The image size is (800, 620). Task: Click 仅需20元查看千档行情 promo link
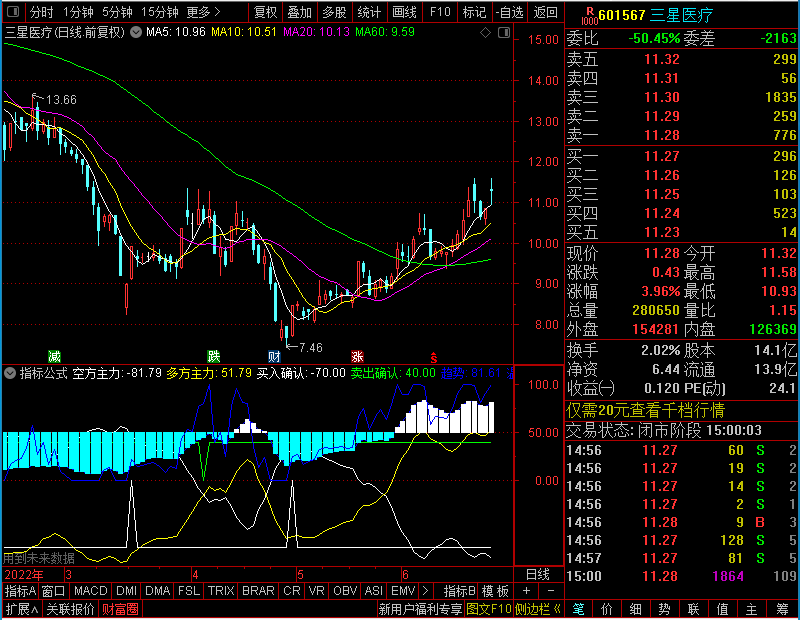tap(645, 410)
